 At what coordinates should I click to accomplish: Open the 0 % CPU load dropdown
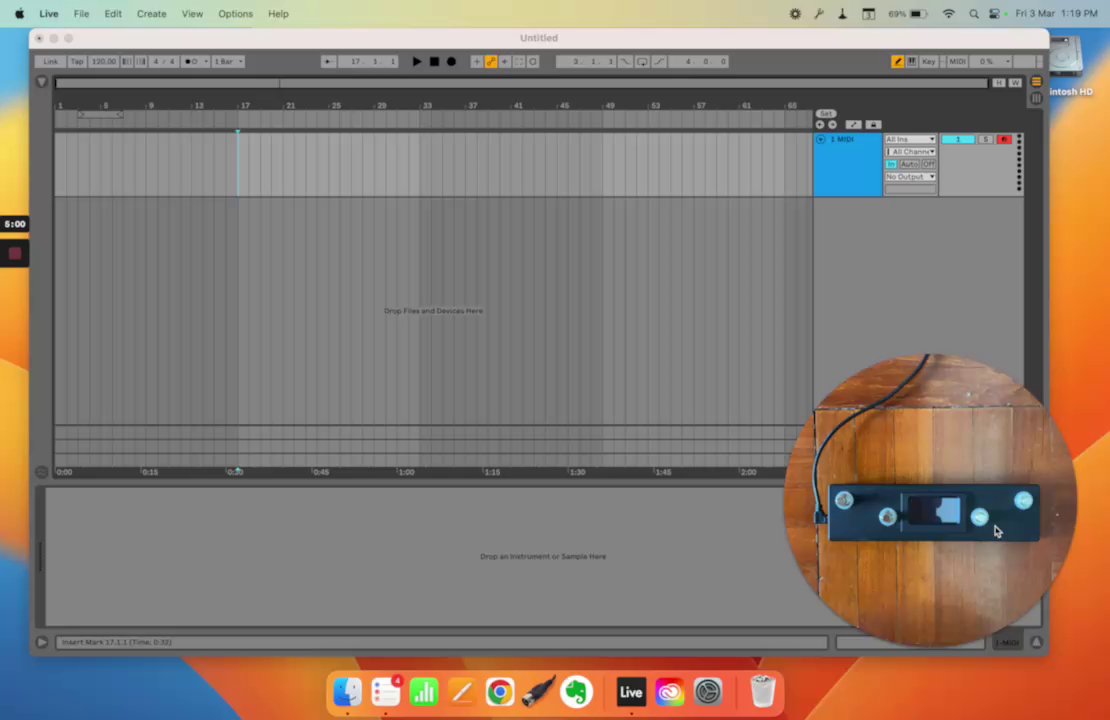pyautogui.click(x=990, y=62)
